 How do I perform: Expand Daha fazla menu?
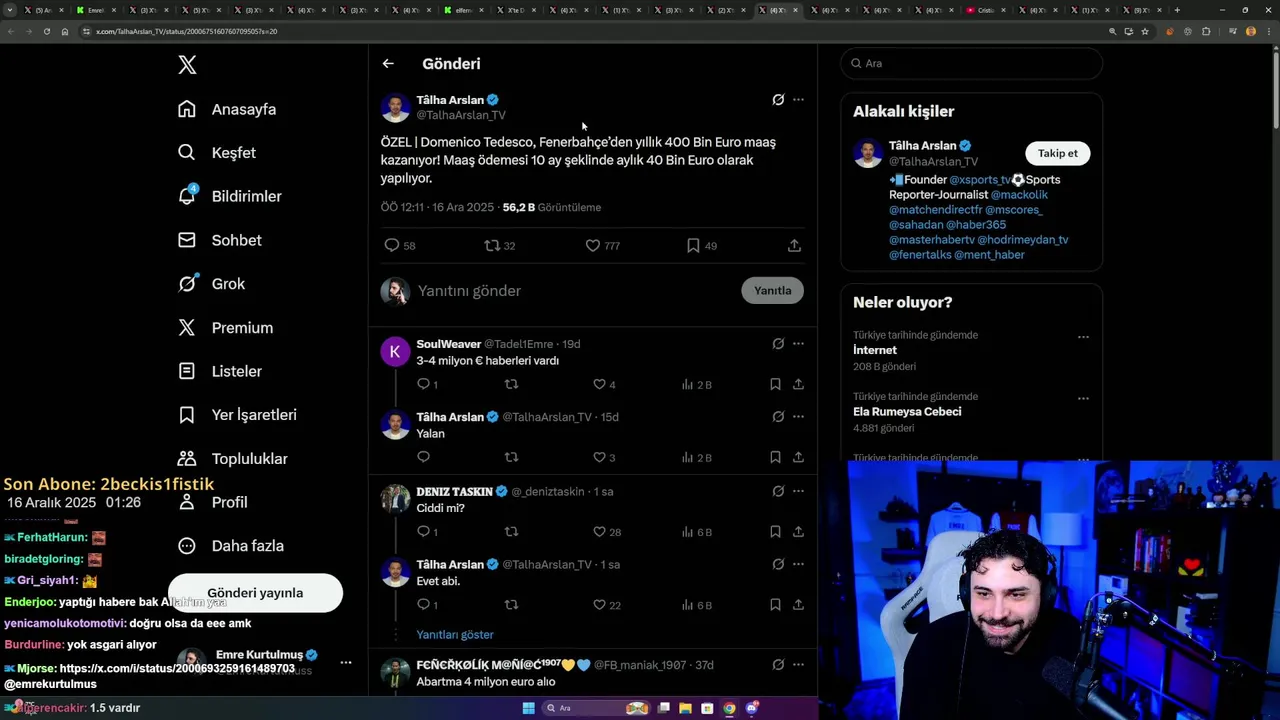pos(230,546)
